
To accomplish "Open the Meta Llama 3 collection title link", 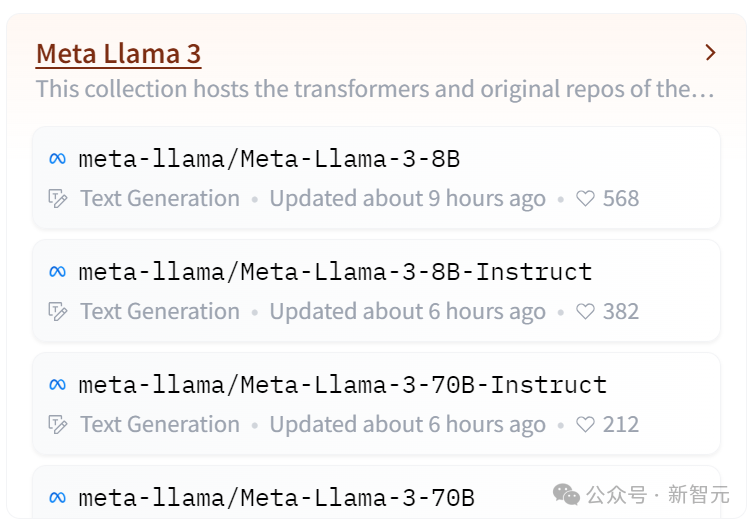I will (x=118, y=54).
